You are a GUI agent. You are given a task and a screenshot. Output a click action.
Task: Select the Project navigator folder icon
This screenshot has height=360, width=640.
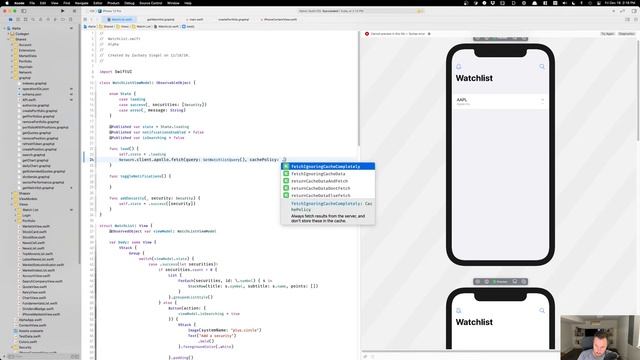tap(11, 19)
